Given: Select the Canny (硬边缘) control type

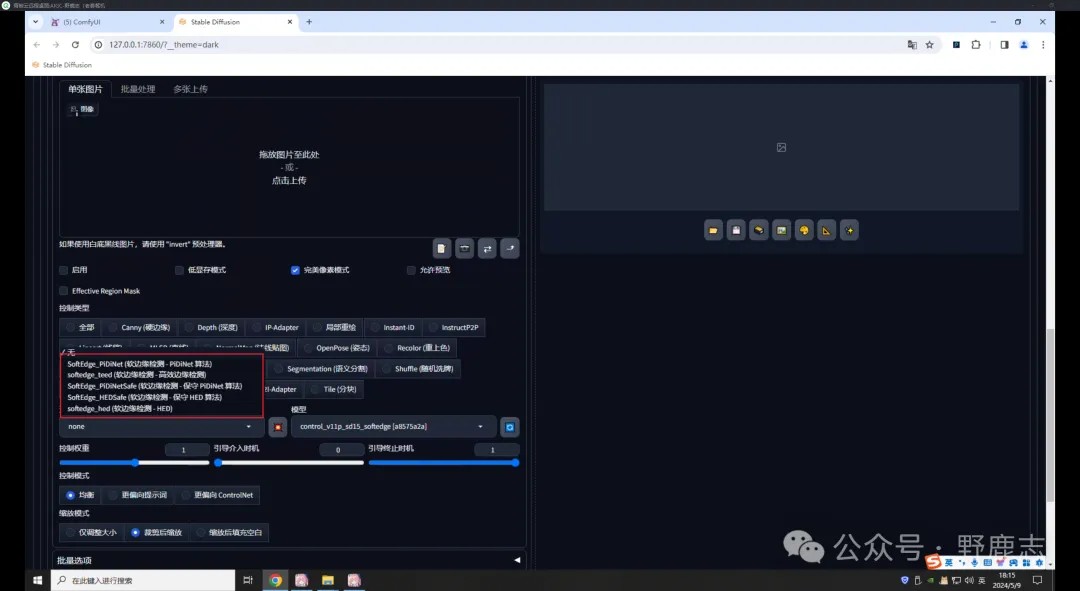Looking at the screenshot, I should (139, 327).
